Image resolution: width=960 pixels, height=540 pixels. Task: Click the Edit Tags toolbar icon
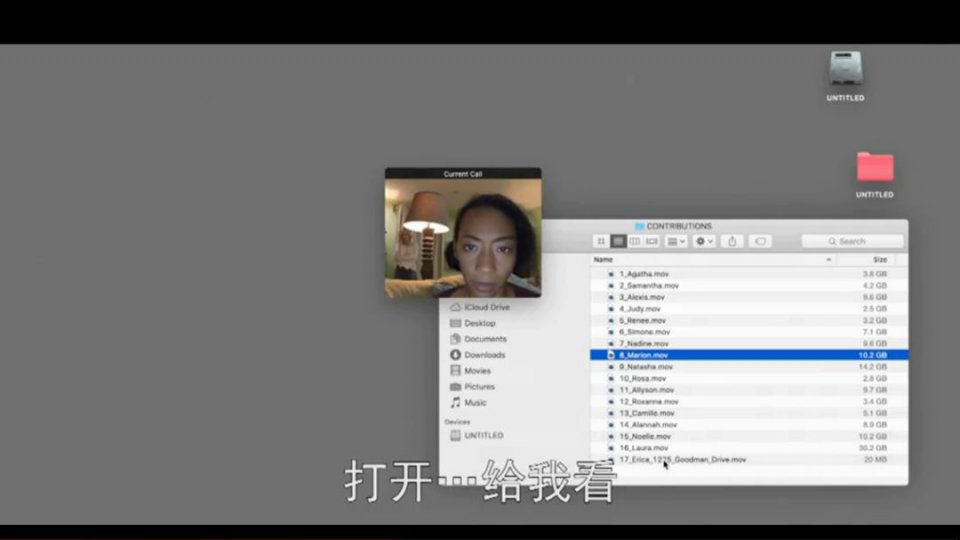760,241
